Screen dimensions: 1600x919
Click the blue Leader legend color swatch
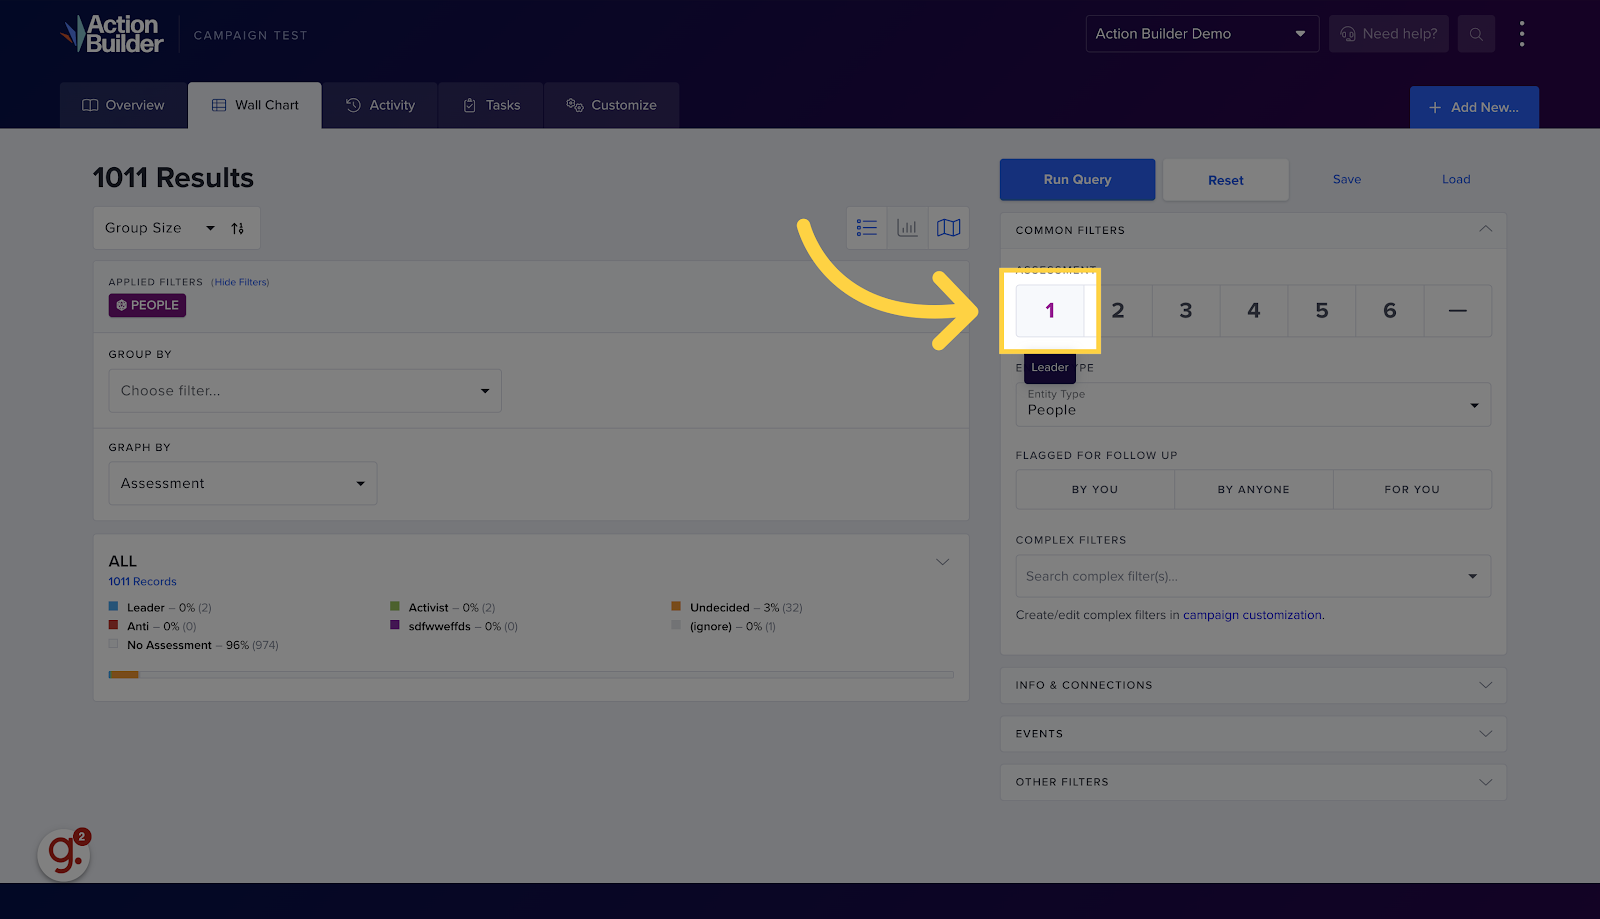(x=114, y=607)
